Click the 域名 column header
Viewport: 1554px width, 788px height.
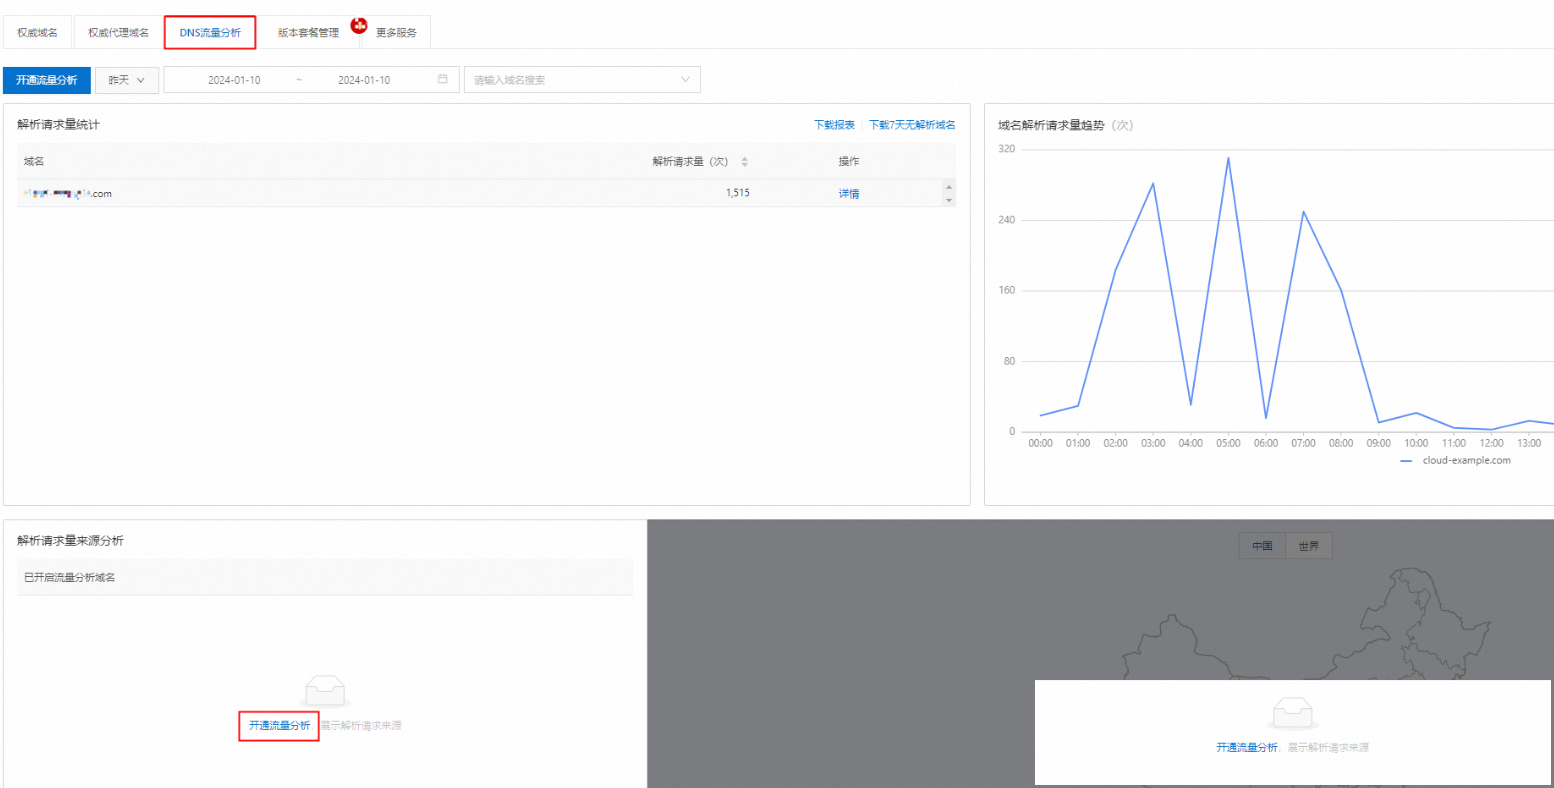coord(34,161)
